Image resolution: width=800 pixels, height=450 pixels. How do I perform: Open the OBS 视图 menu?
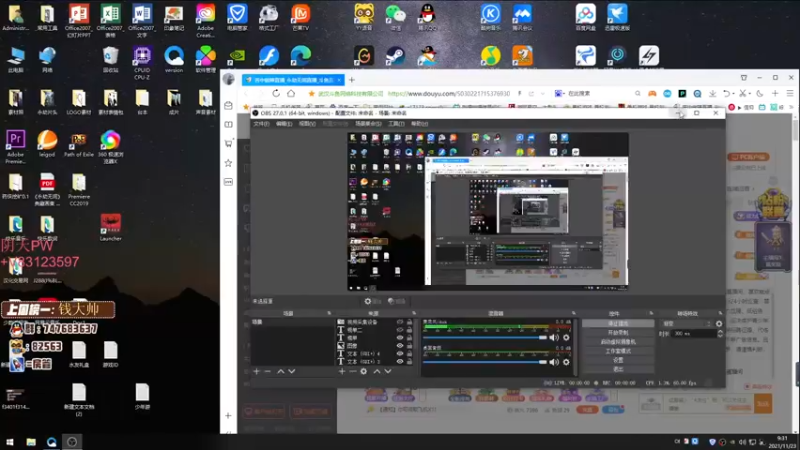point(307,124)
